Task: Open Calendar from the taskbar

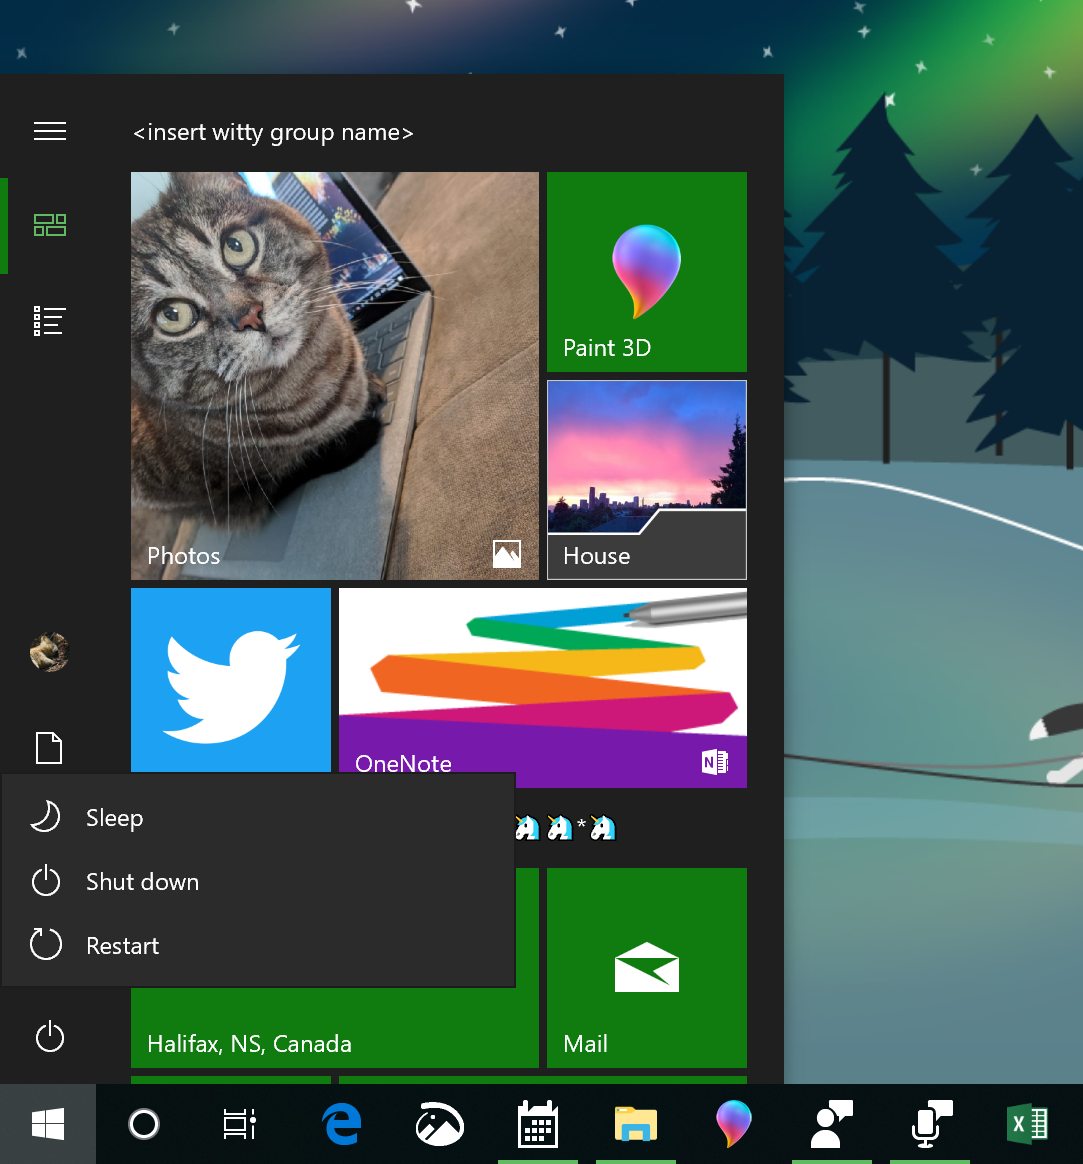Action: pyautogui.click(x=537, y=1124)
